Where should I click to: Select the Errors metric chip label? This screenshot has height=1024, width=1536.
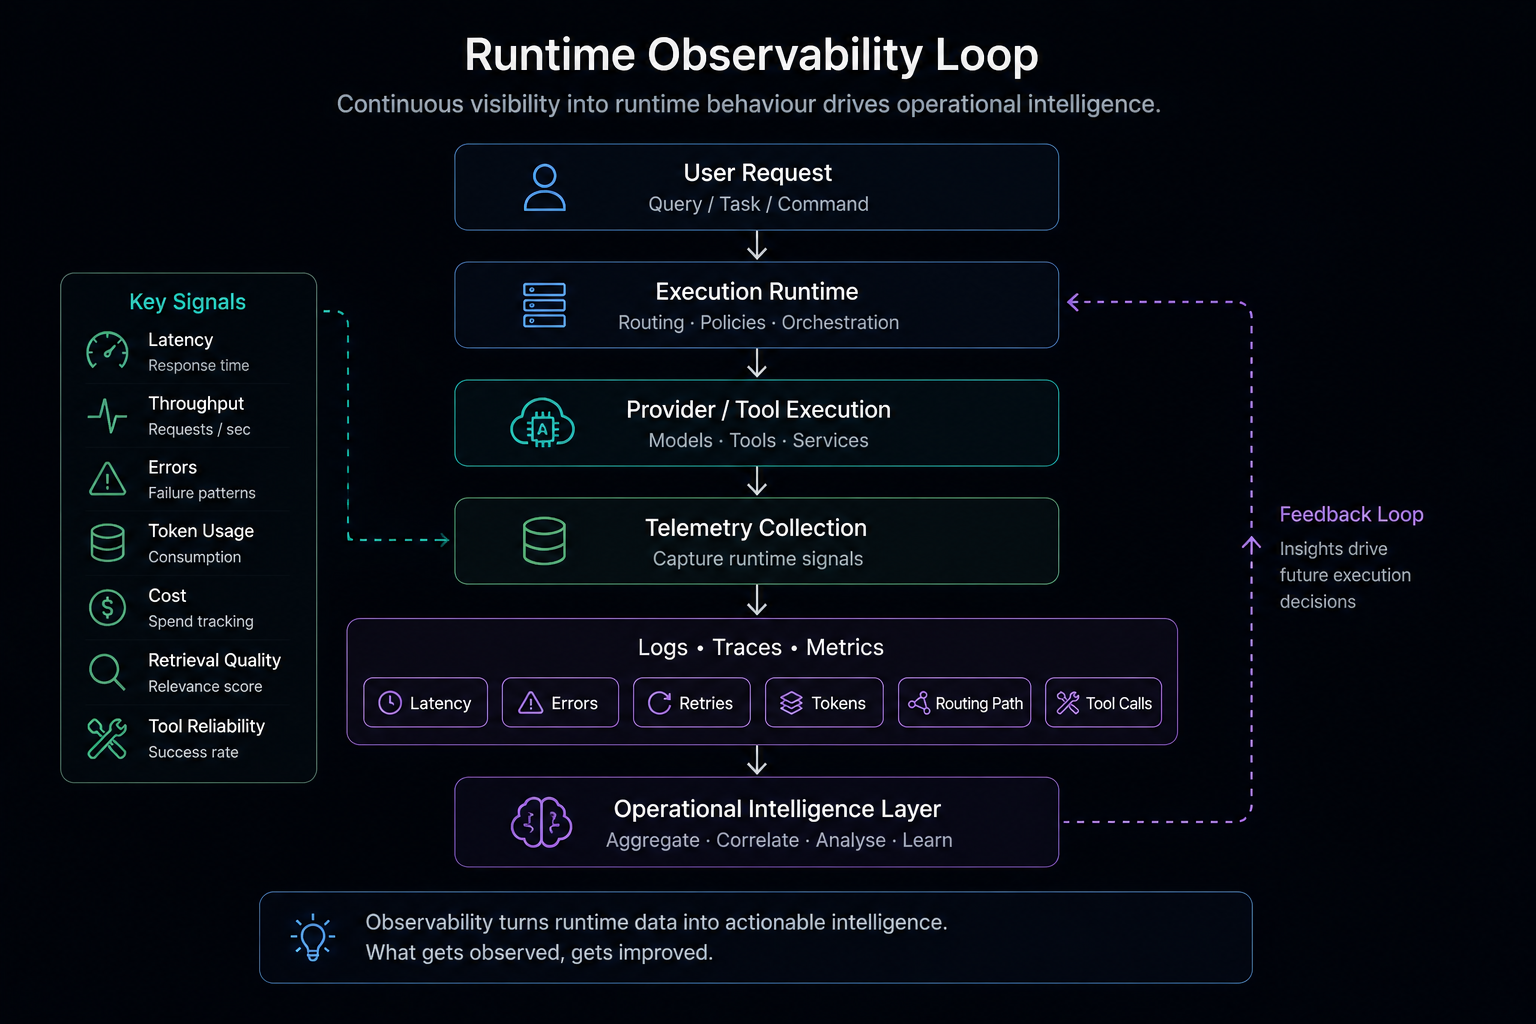click(x=574, y=703)
